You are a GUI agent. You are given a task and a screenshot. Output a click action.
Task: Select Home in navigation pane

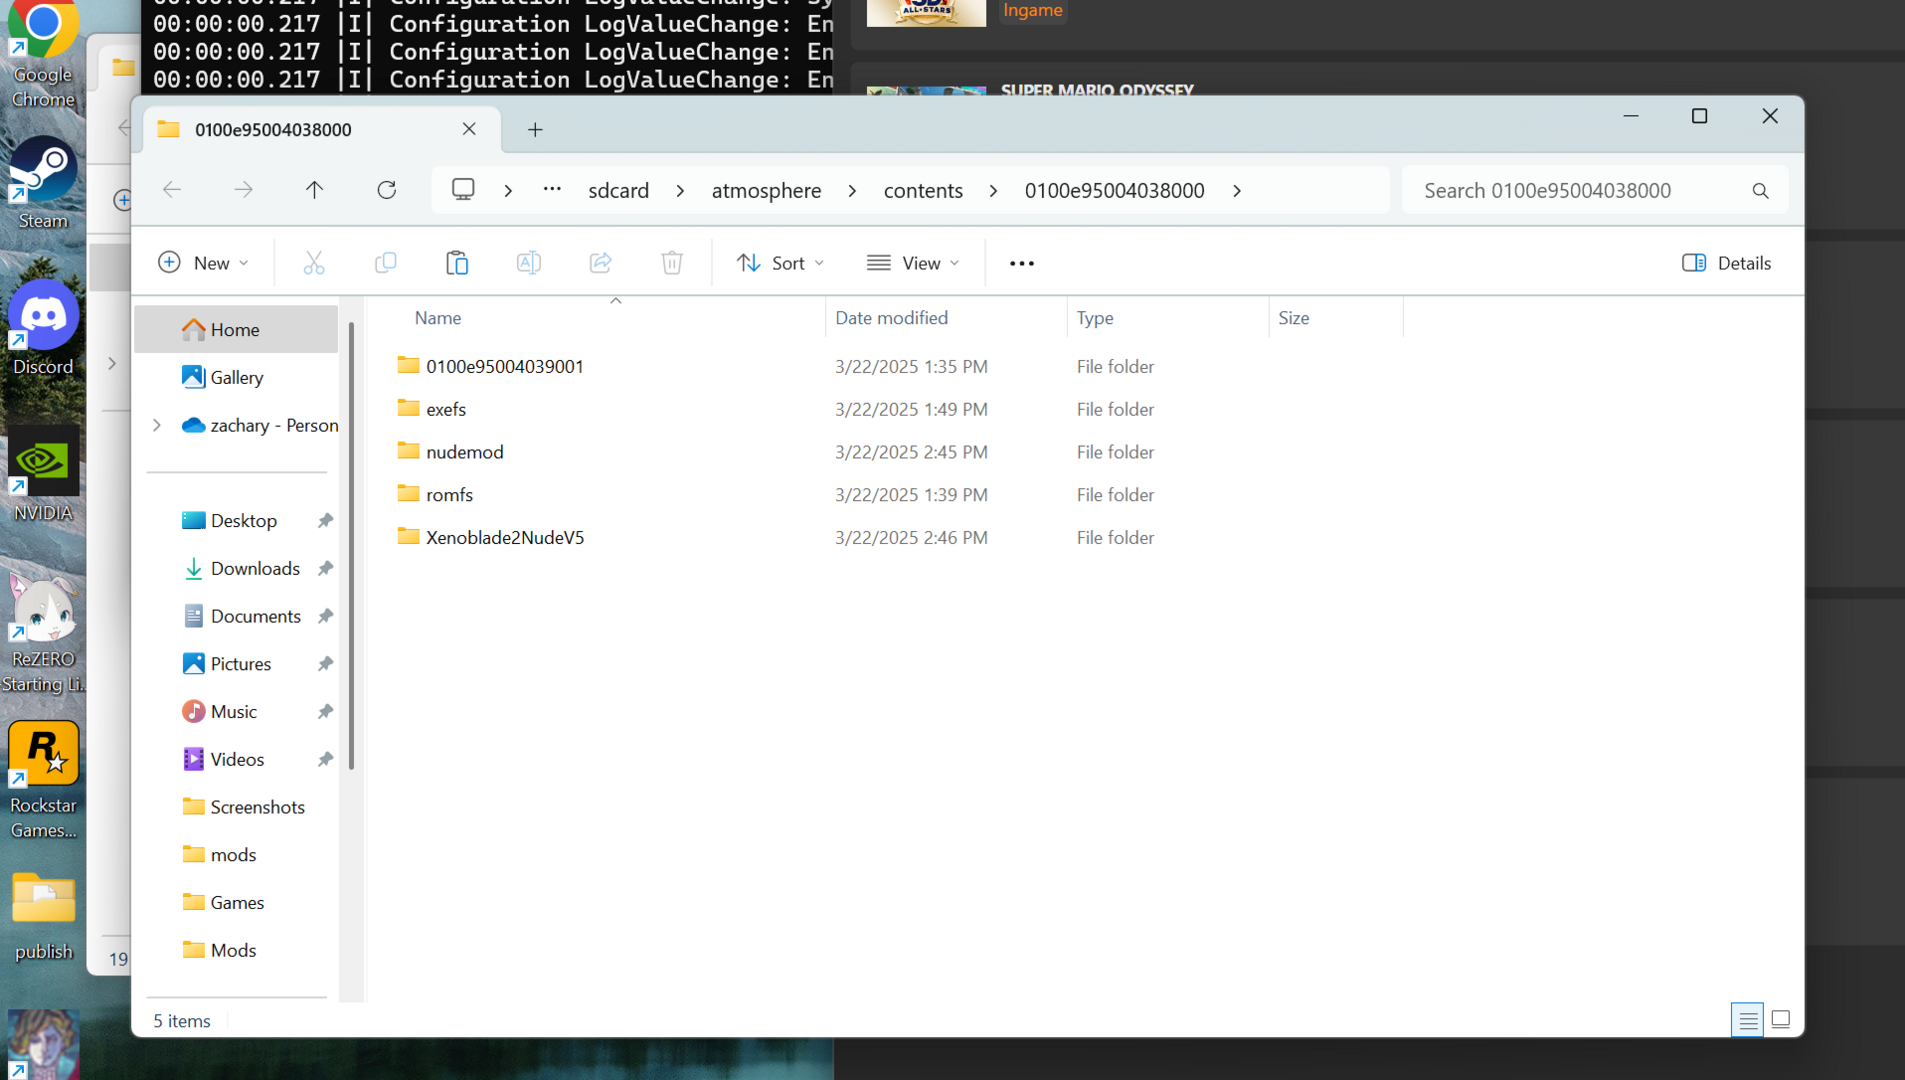click(x=236, y=329)
